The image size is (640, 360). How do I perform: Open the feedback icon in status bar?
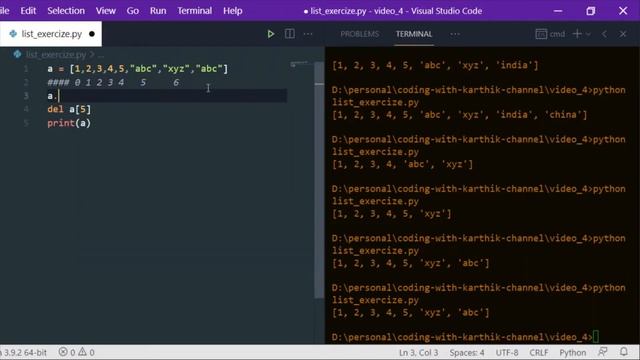coord(602,352)
